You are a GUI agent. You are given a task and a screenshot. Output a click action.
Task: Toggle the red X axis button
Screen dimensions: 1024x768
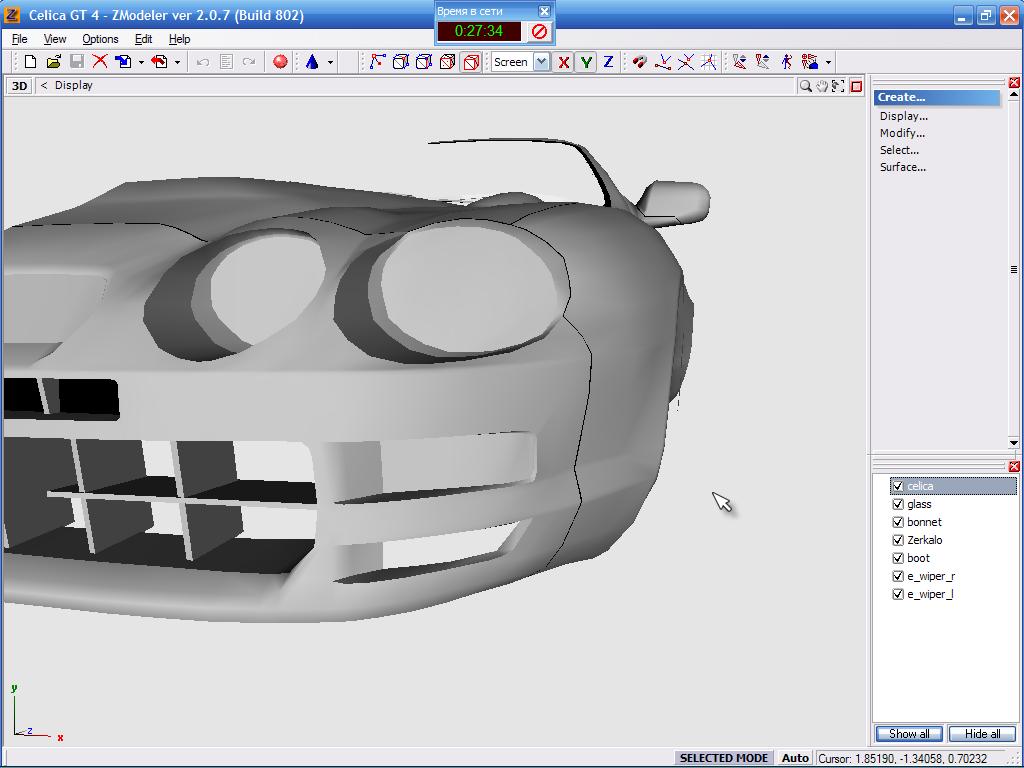pyautogui.click(x=564, y=62)
